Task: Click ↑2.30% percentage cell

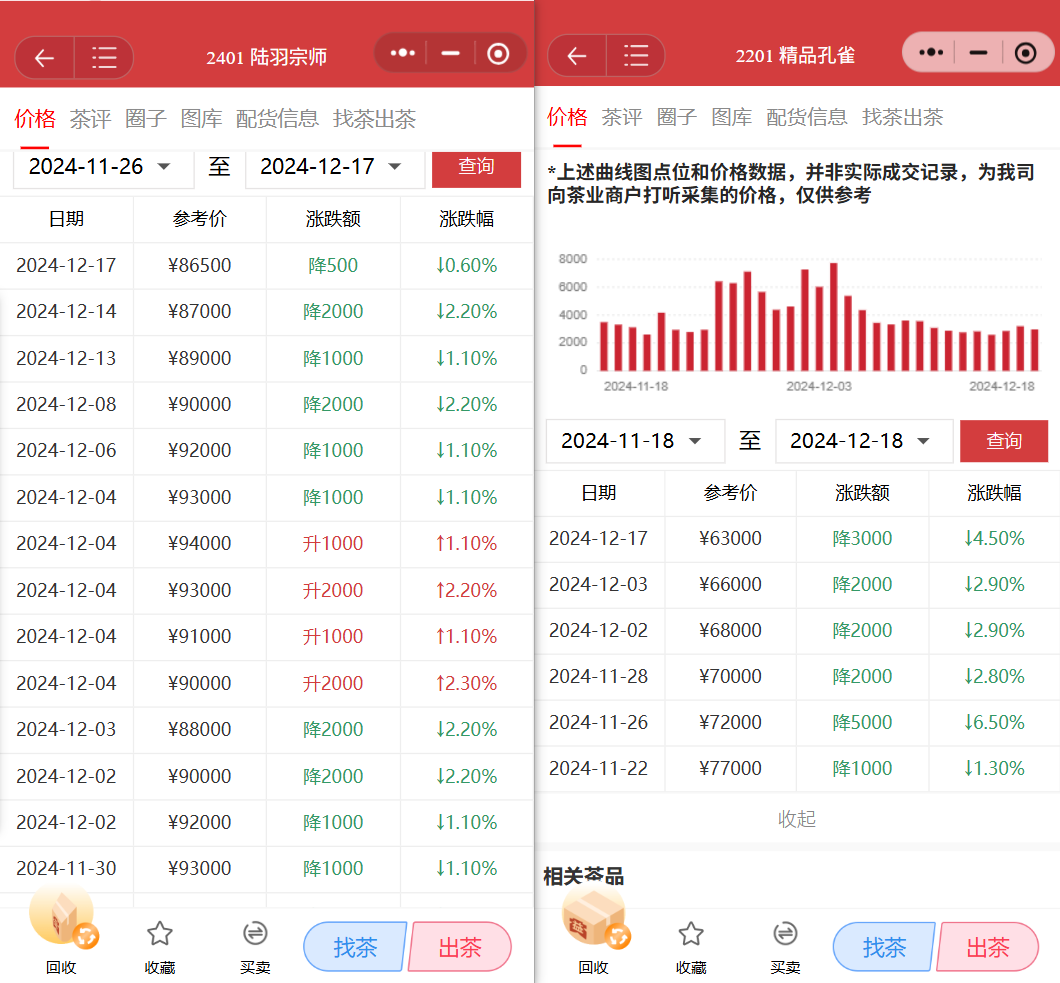Action: point(466,683)
